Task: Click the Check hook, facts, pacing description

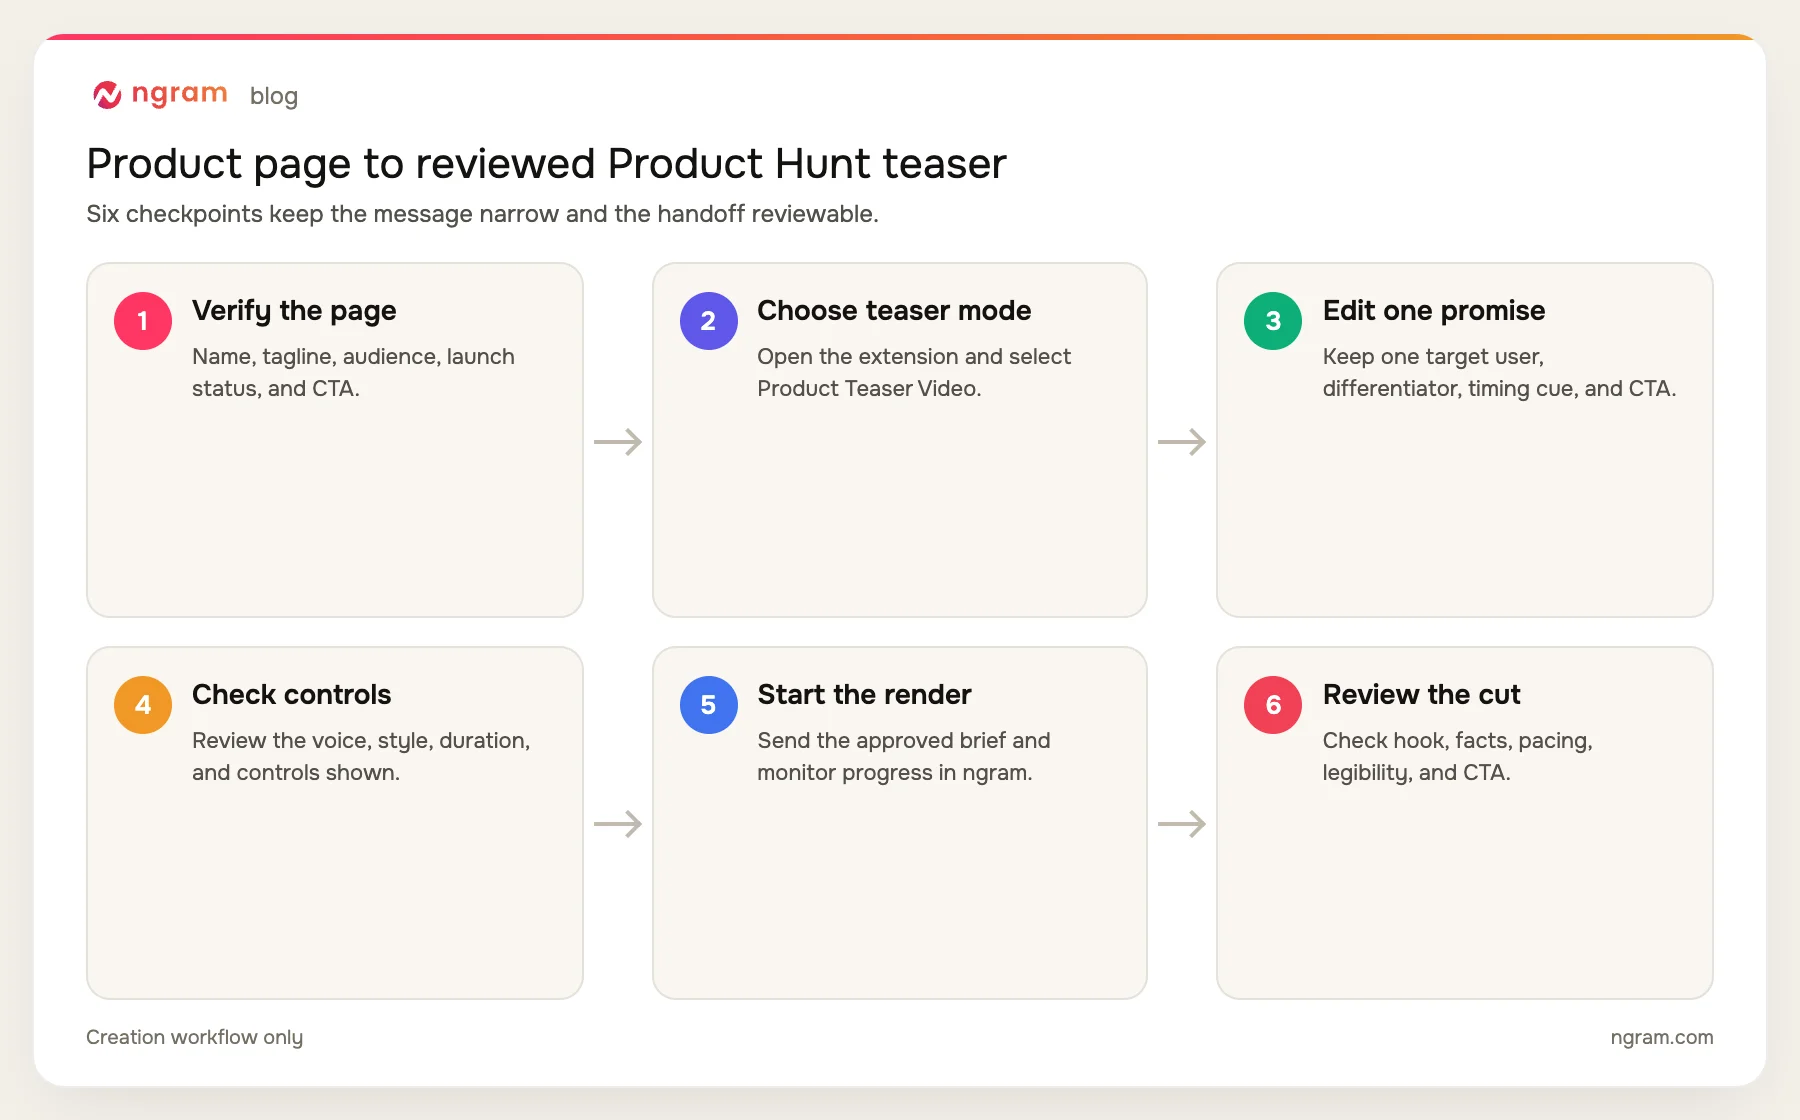Action: pyautogui.click(x=1457, y=757)
